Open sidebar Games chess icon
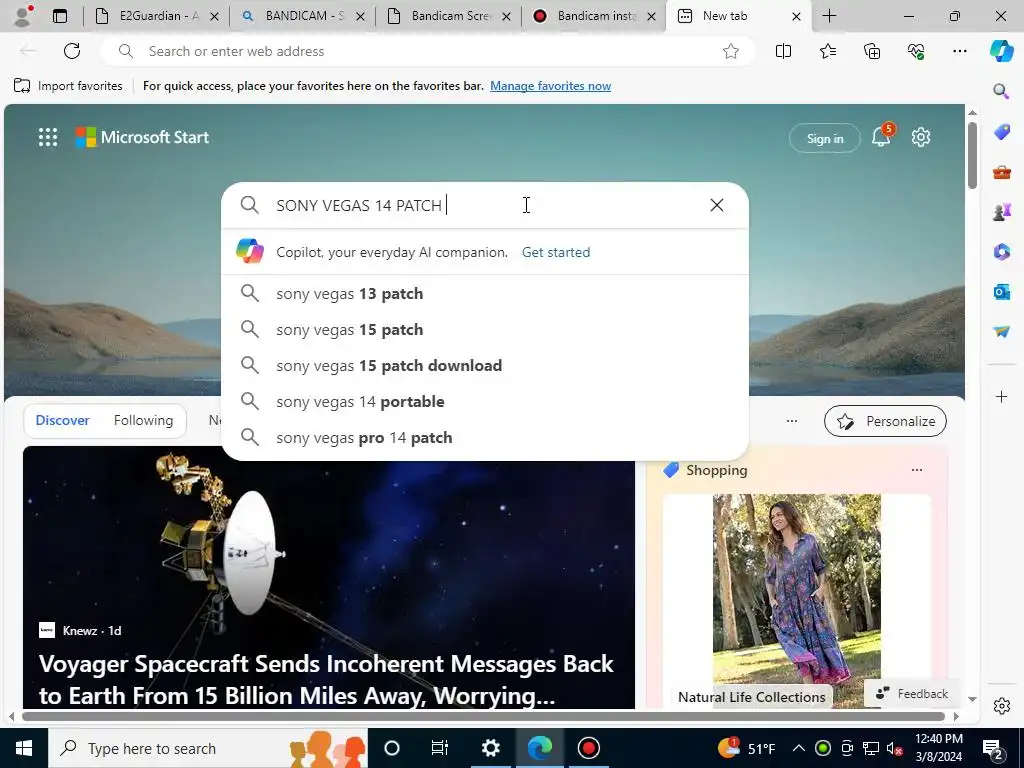1024x768 pixels. pos(1001,212)
